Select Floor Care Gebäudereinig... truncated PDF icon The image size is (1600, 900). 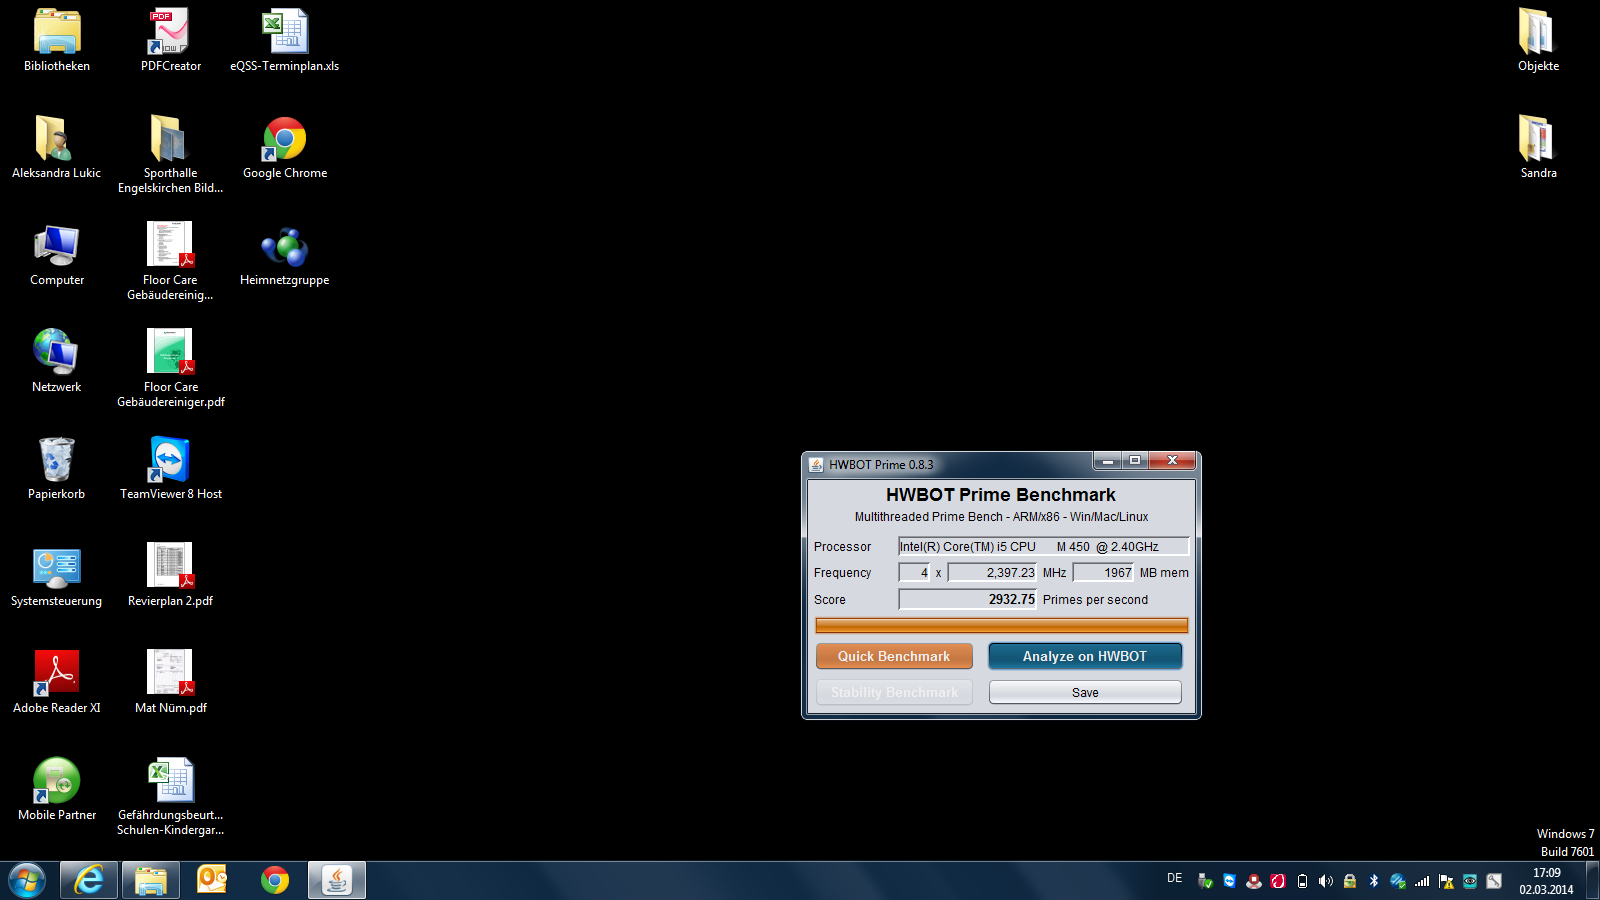click(171, 261)
